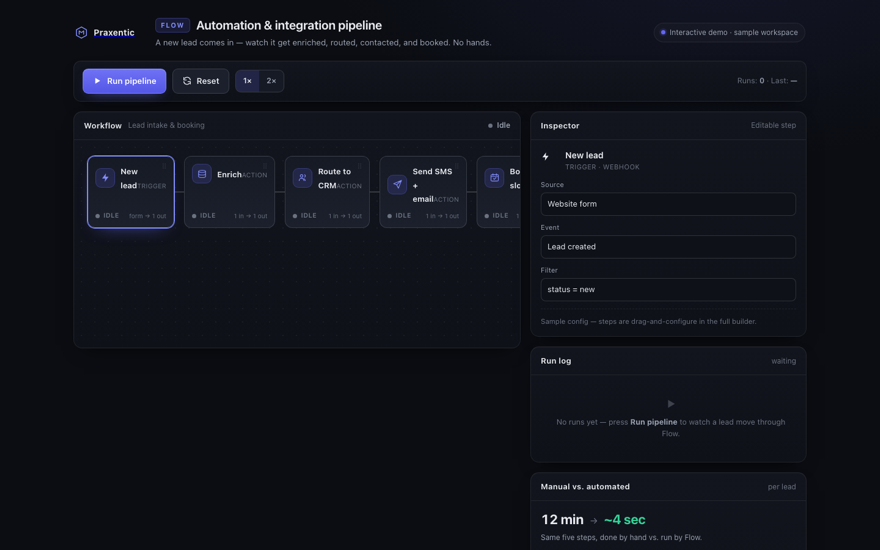The width and height of the screenshot is (880, 550).
Task: Click the '12 min' manual time value
Action: [562, 520]
